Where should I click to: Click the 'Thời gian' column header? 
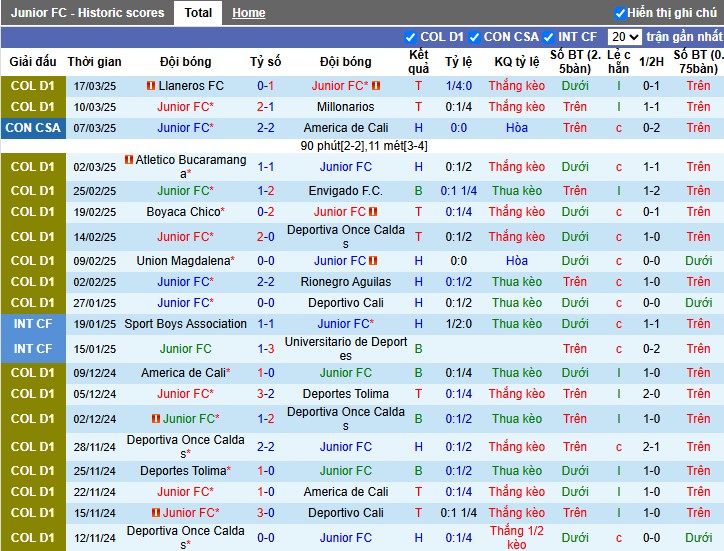pos(94,62)
